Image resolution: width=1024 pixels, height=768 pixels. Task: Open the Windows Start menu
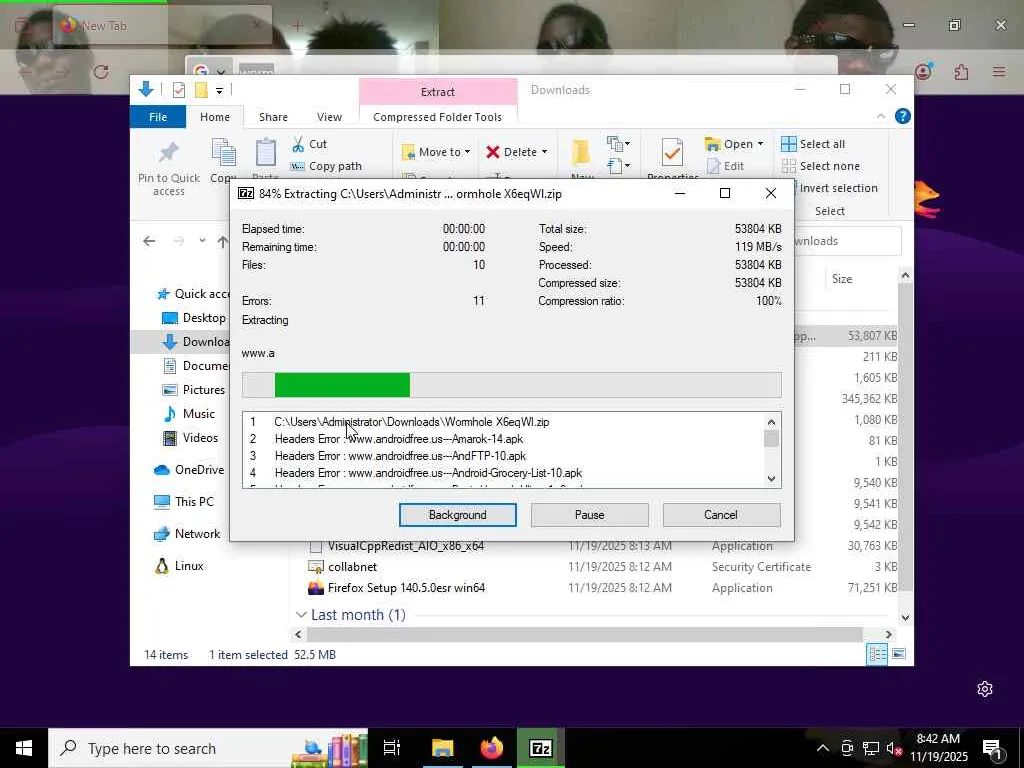click(24, 748)
